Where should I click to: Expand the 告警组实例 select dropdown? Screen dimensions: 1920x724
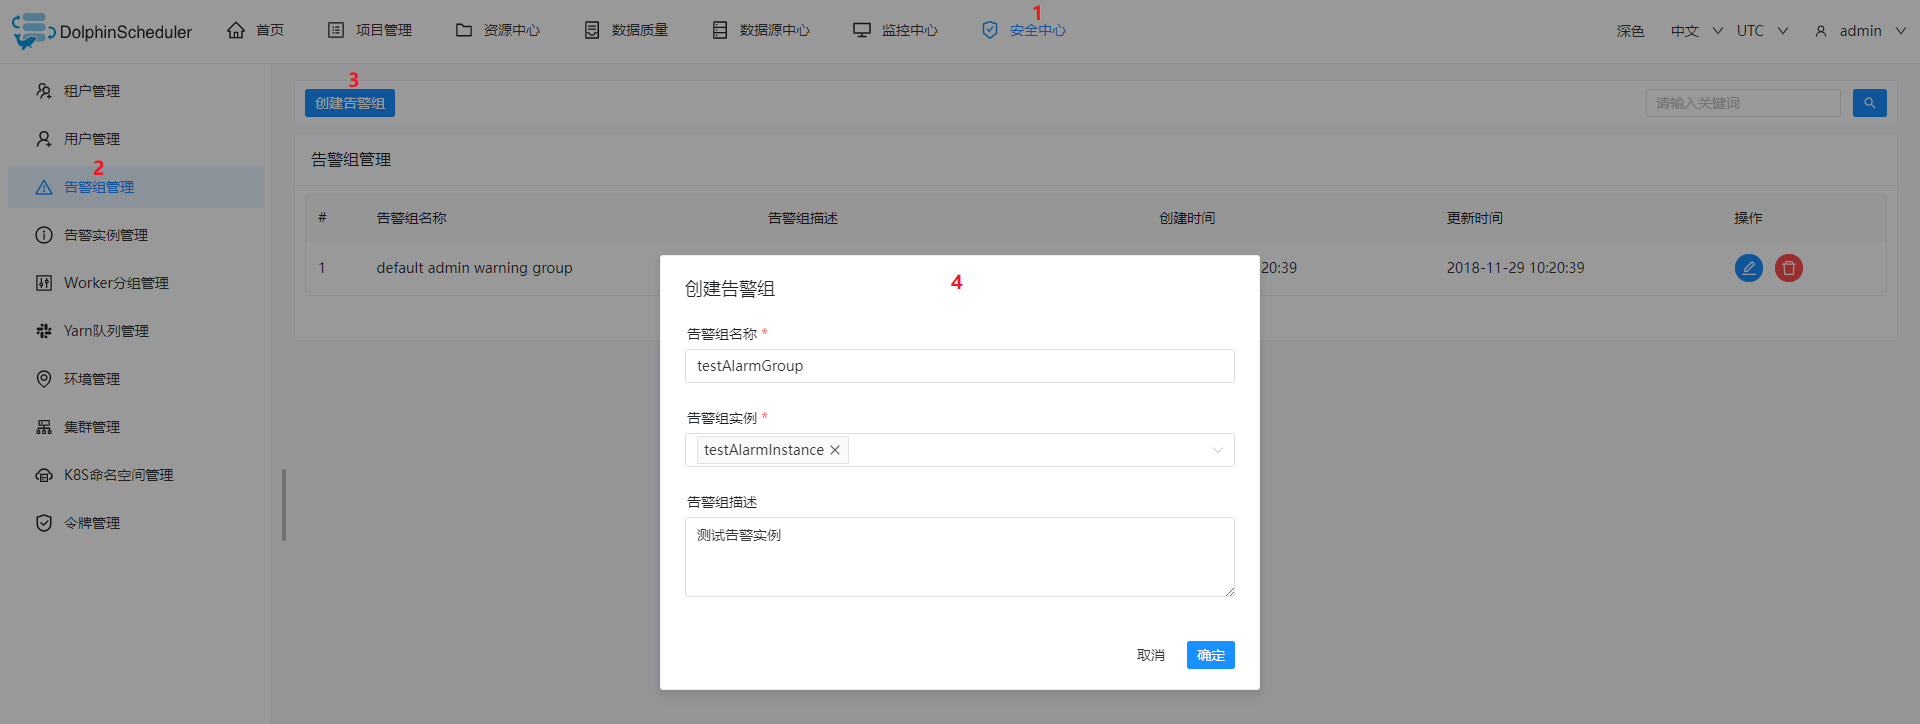[x=1218, y=450]
